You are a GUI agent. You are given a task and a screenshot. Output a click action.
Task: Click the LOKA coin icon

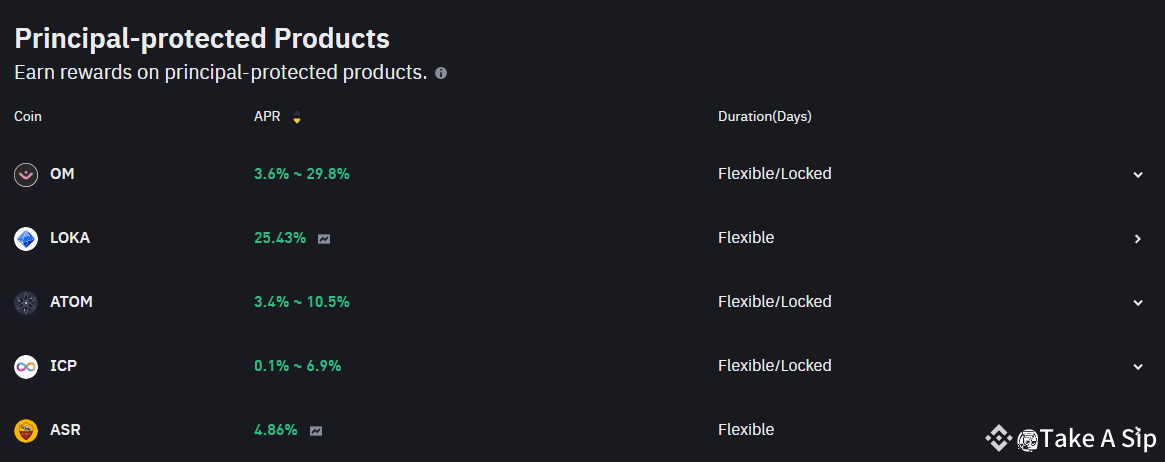point(26,239)
